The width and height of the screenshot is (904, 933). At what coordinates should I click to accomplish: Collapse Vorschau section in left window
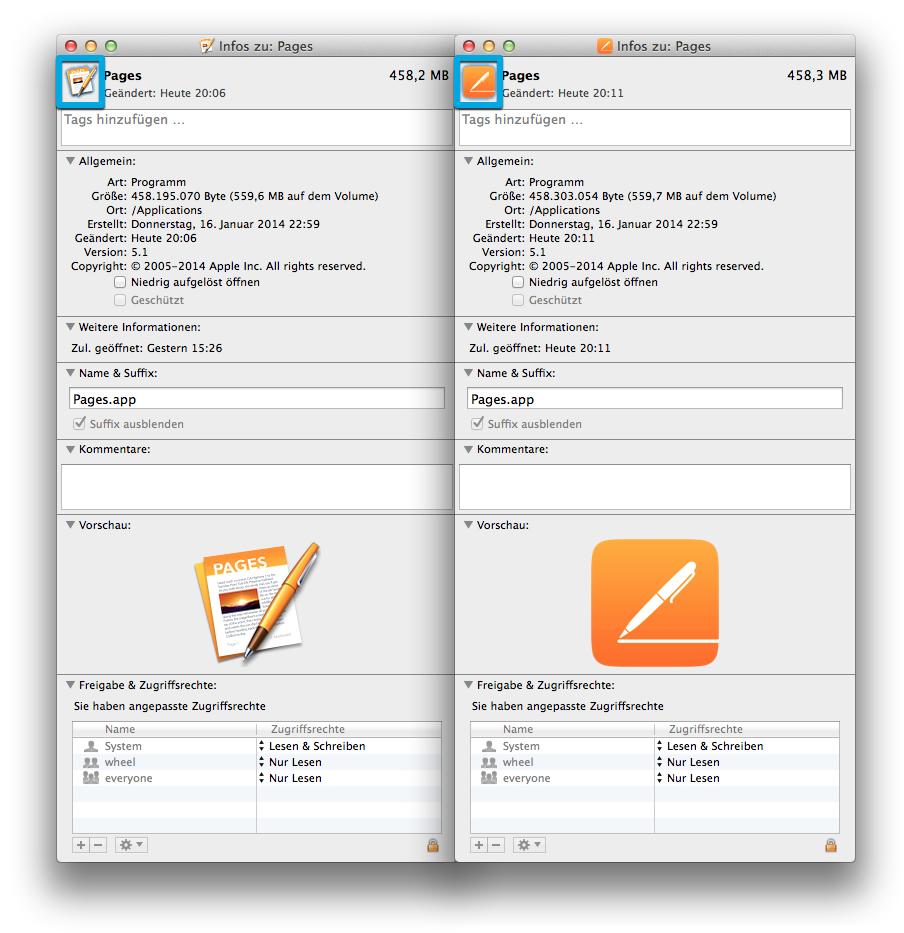click(70, 525)
